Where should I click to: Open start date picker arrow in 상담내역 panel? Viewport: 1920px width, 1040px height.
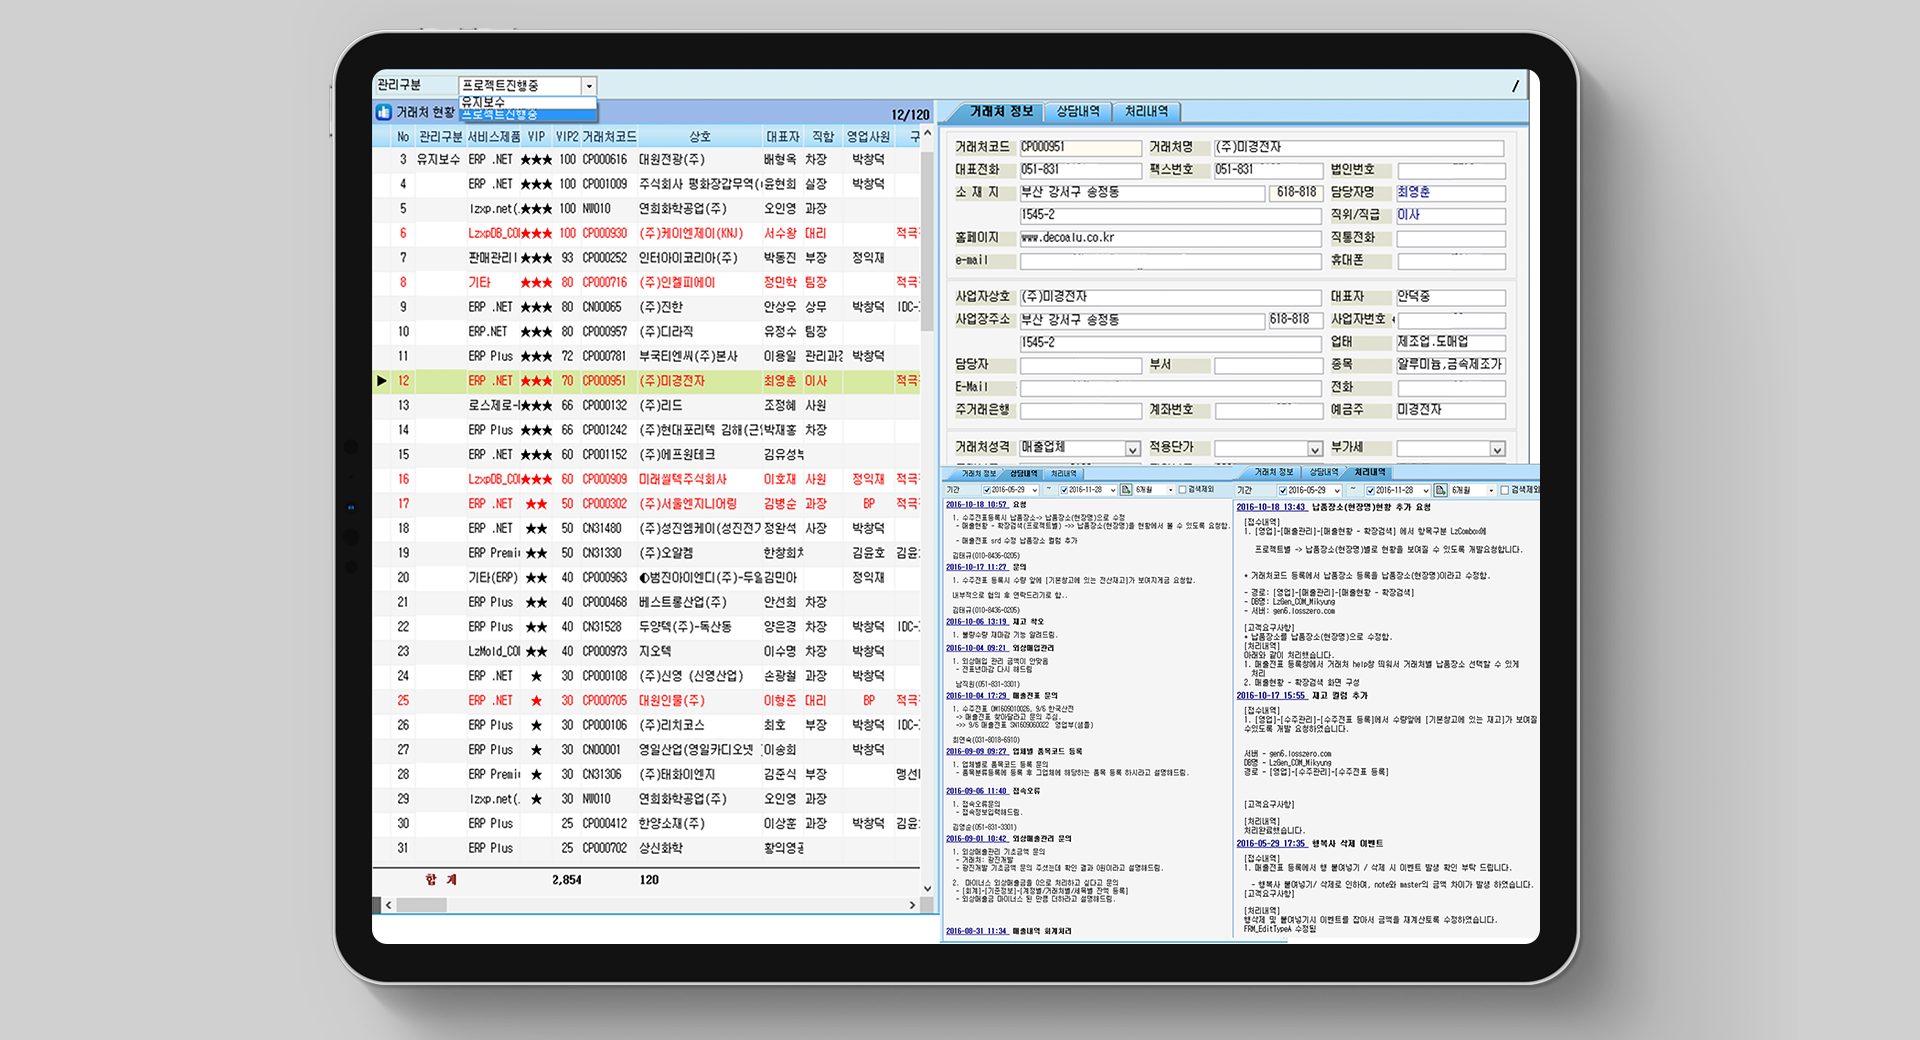[1034, 490]
